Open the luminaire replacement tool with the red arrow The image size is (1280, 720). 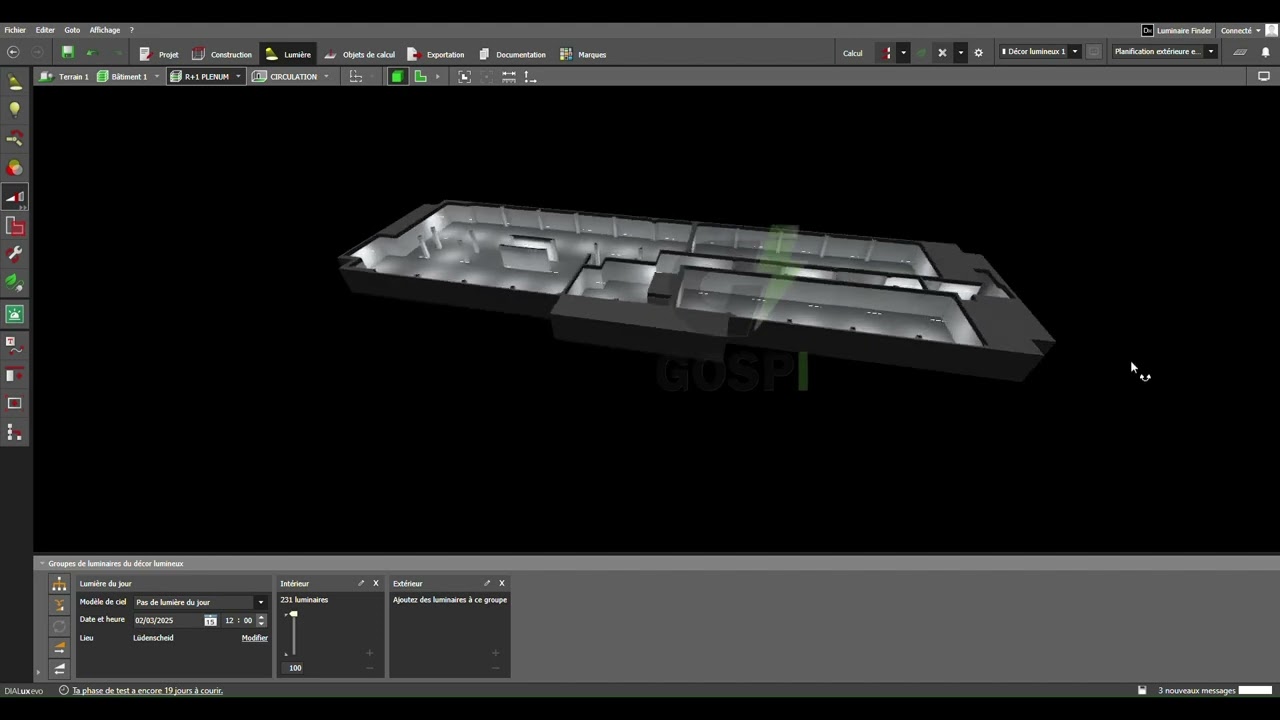pos(15,139)
